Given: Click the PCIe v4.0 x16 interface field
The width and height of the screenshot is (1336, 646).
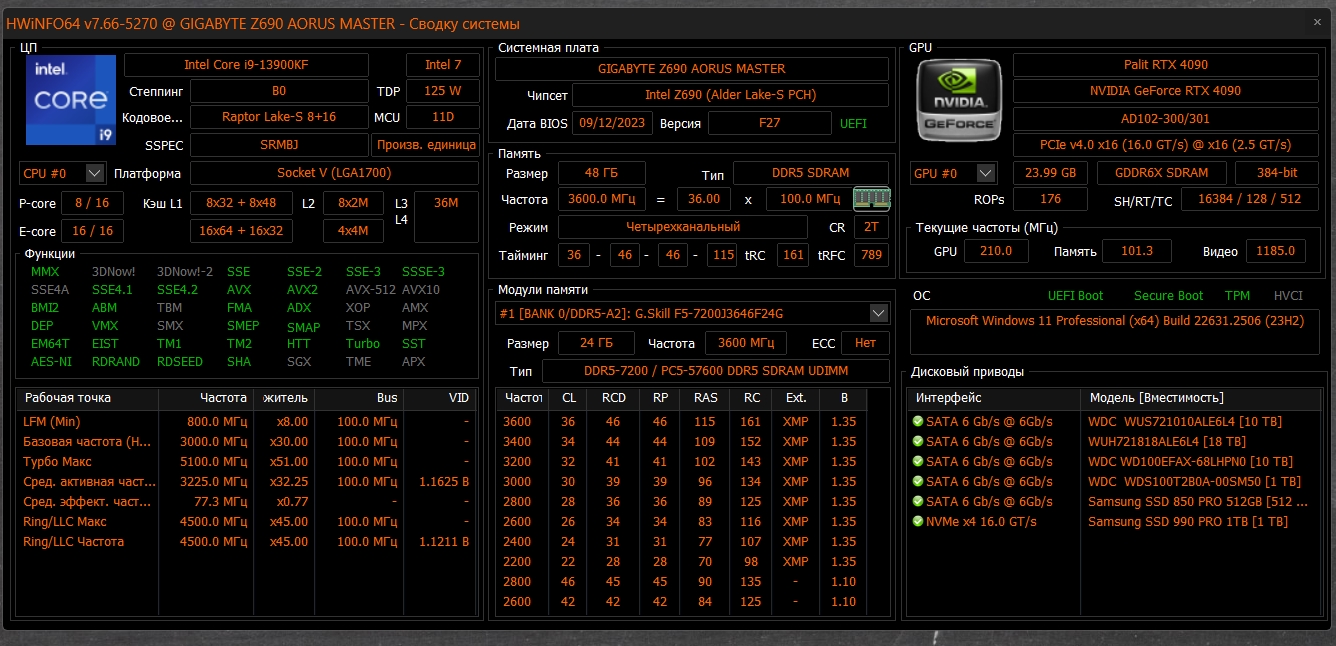Looking at the screenshot, I should tap(1166, 145).
